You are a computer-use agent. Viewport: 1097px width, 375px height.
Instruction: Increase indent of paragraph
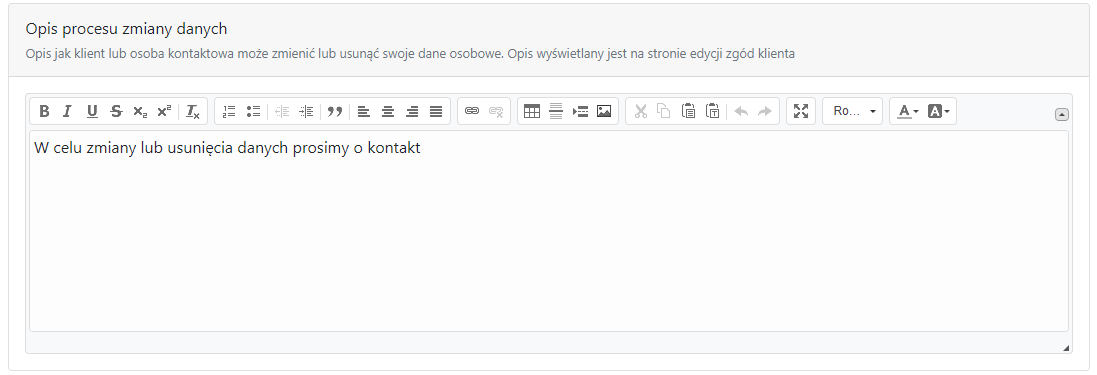click(306, 111)
